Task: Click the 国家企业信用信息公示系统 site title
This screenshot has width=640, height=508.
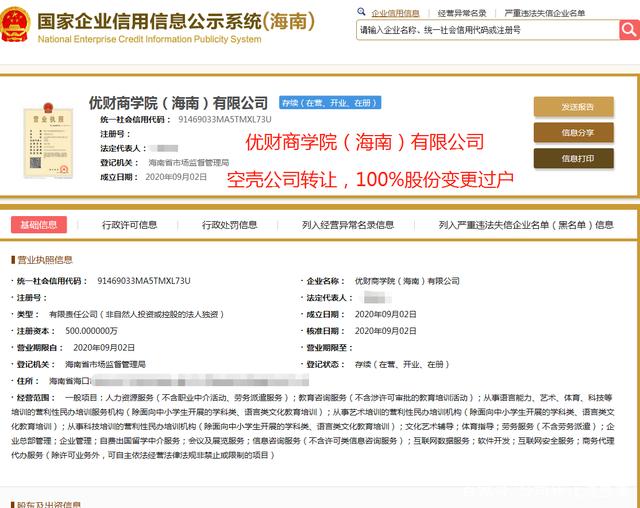Action: pos(176,21)
